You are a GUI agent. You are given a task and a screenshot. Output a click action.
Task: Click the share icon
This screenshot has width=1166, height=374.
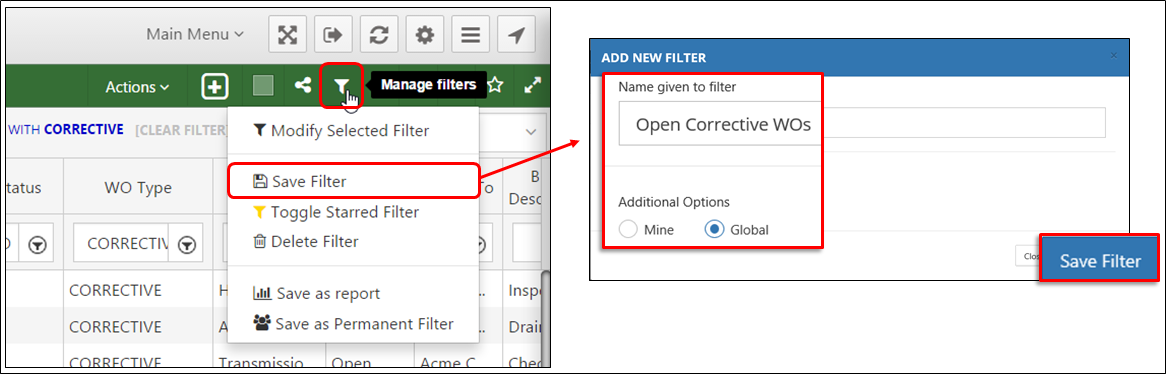click(302, 86)
